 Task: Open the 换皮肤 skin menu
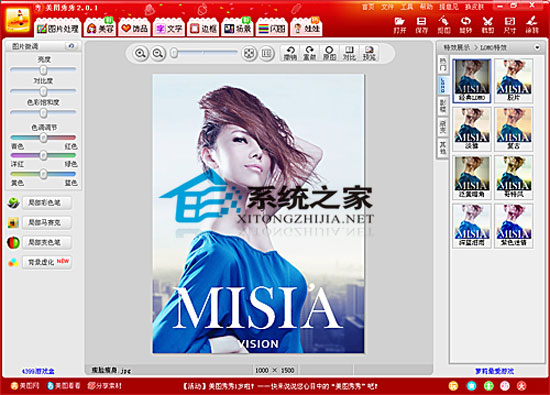pyautogui.click(x=474, y=7)
